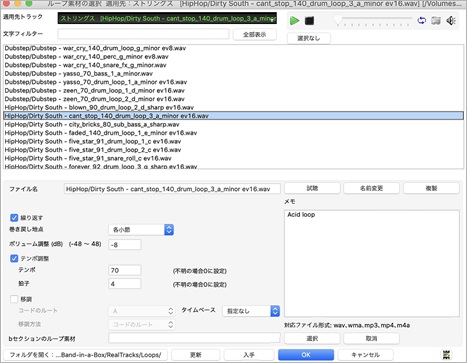This screenshot has width=467, height=363.
Task: Select war_cry_140_drum_loop_g_minor ev8.wav
Action: tap(233, 48)
